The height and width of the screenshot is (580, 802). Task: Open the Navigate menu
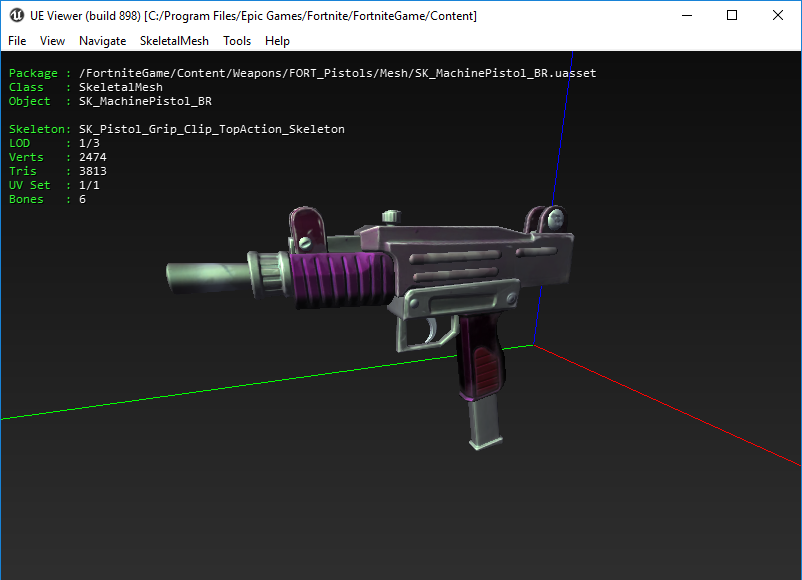[102, 41]
